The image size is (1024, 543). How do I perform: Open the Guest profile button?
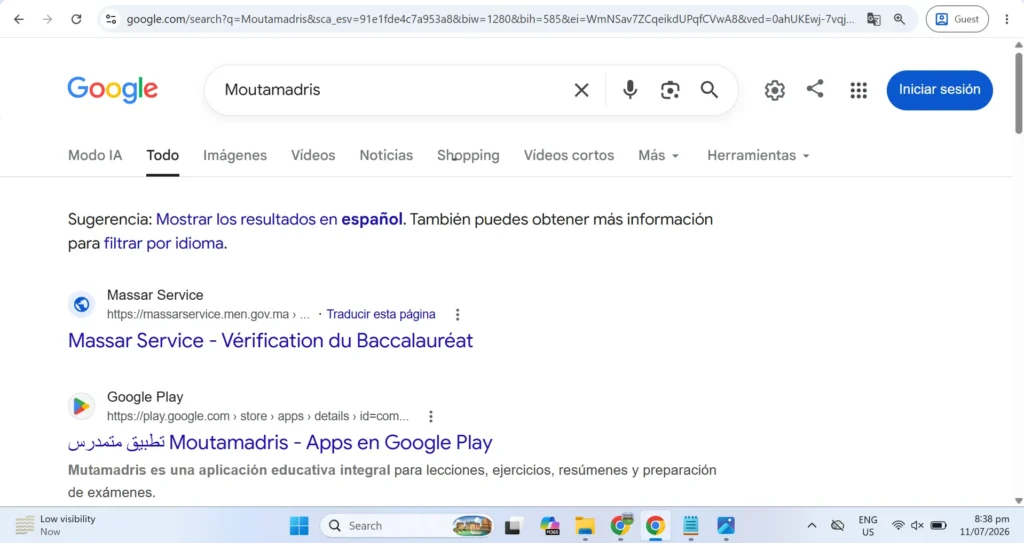(957, 19)
